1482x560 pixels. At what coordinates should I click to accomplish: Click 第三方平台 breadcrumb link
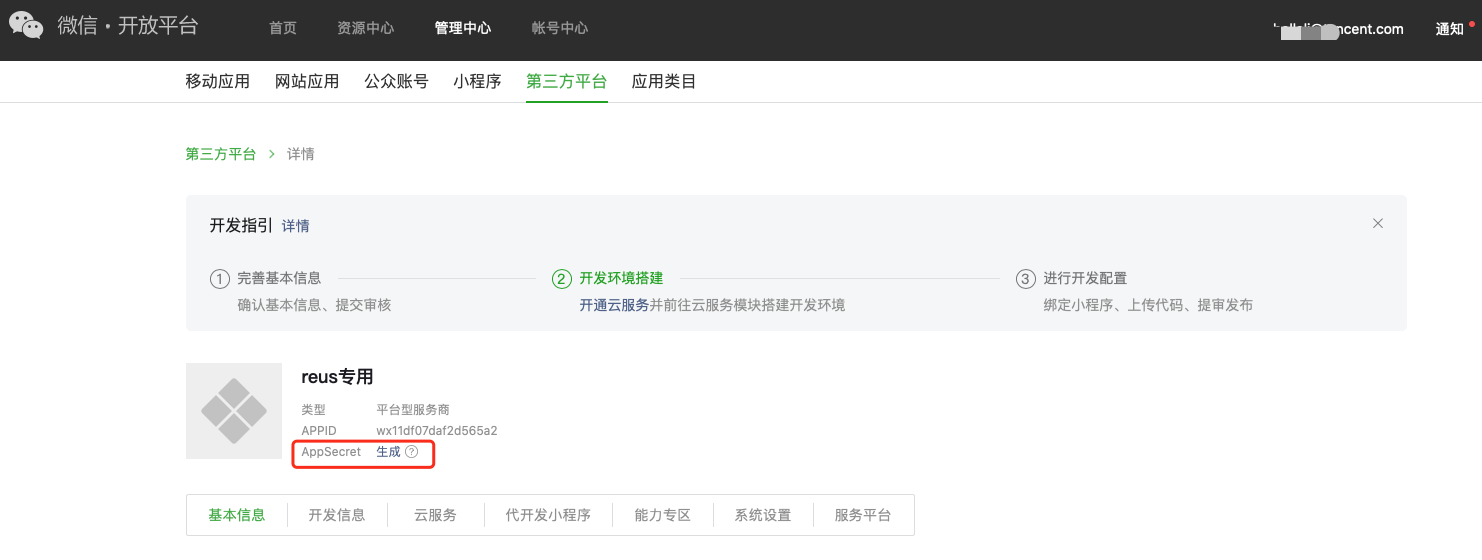221,154
